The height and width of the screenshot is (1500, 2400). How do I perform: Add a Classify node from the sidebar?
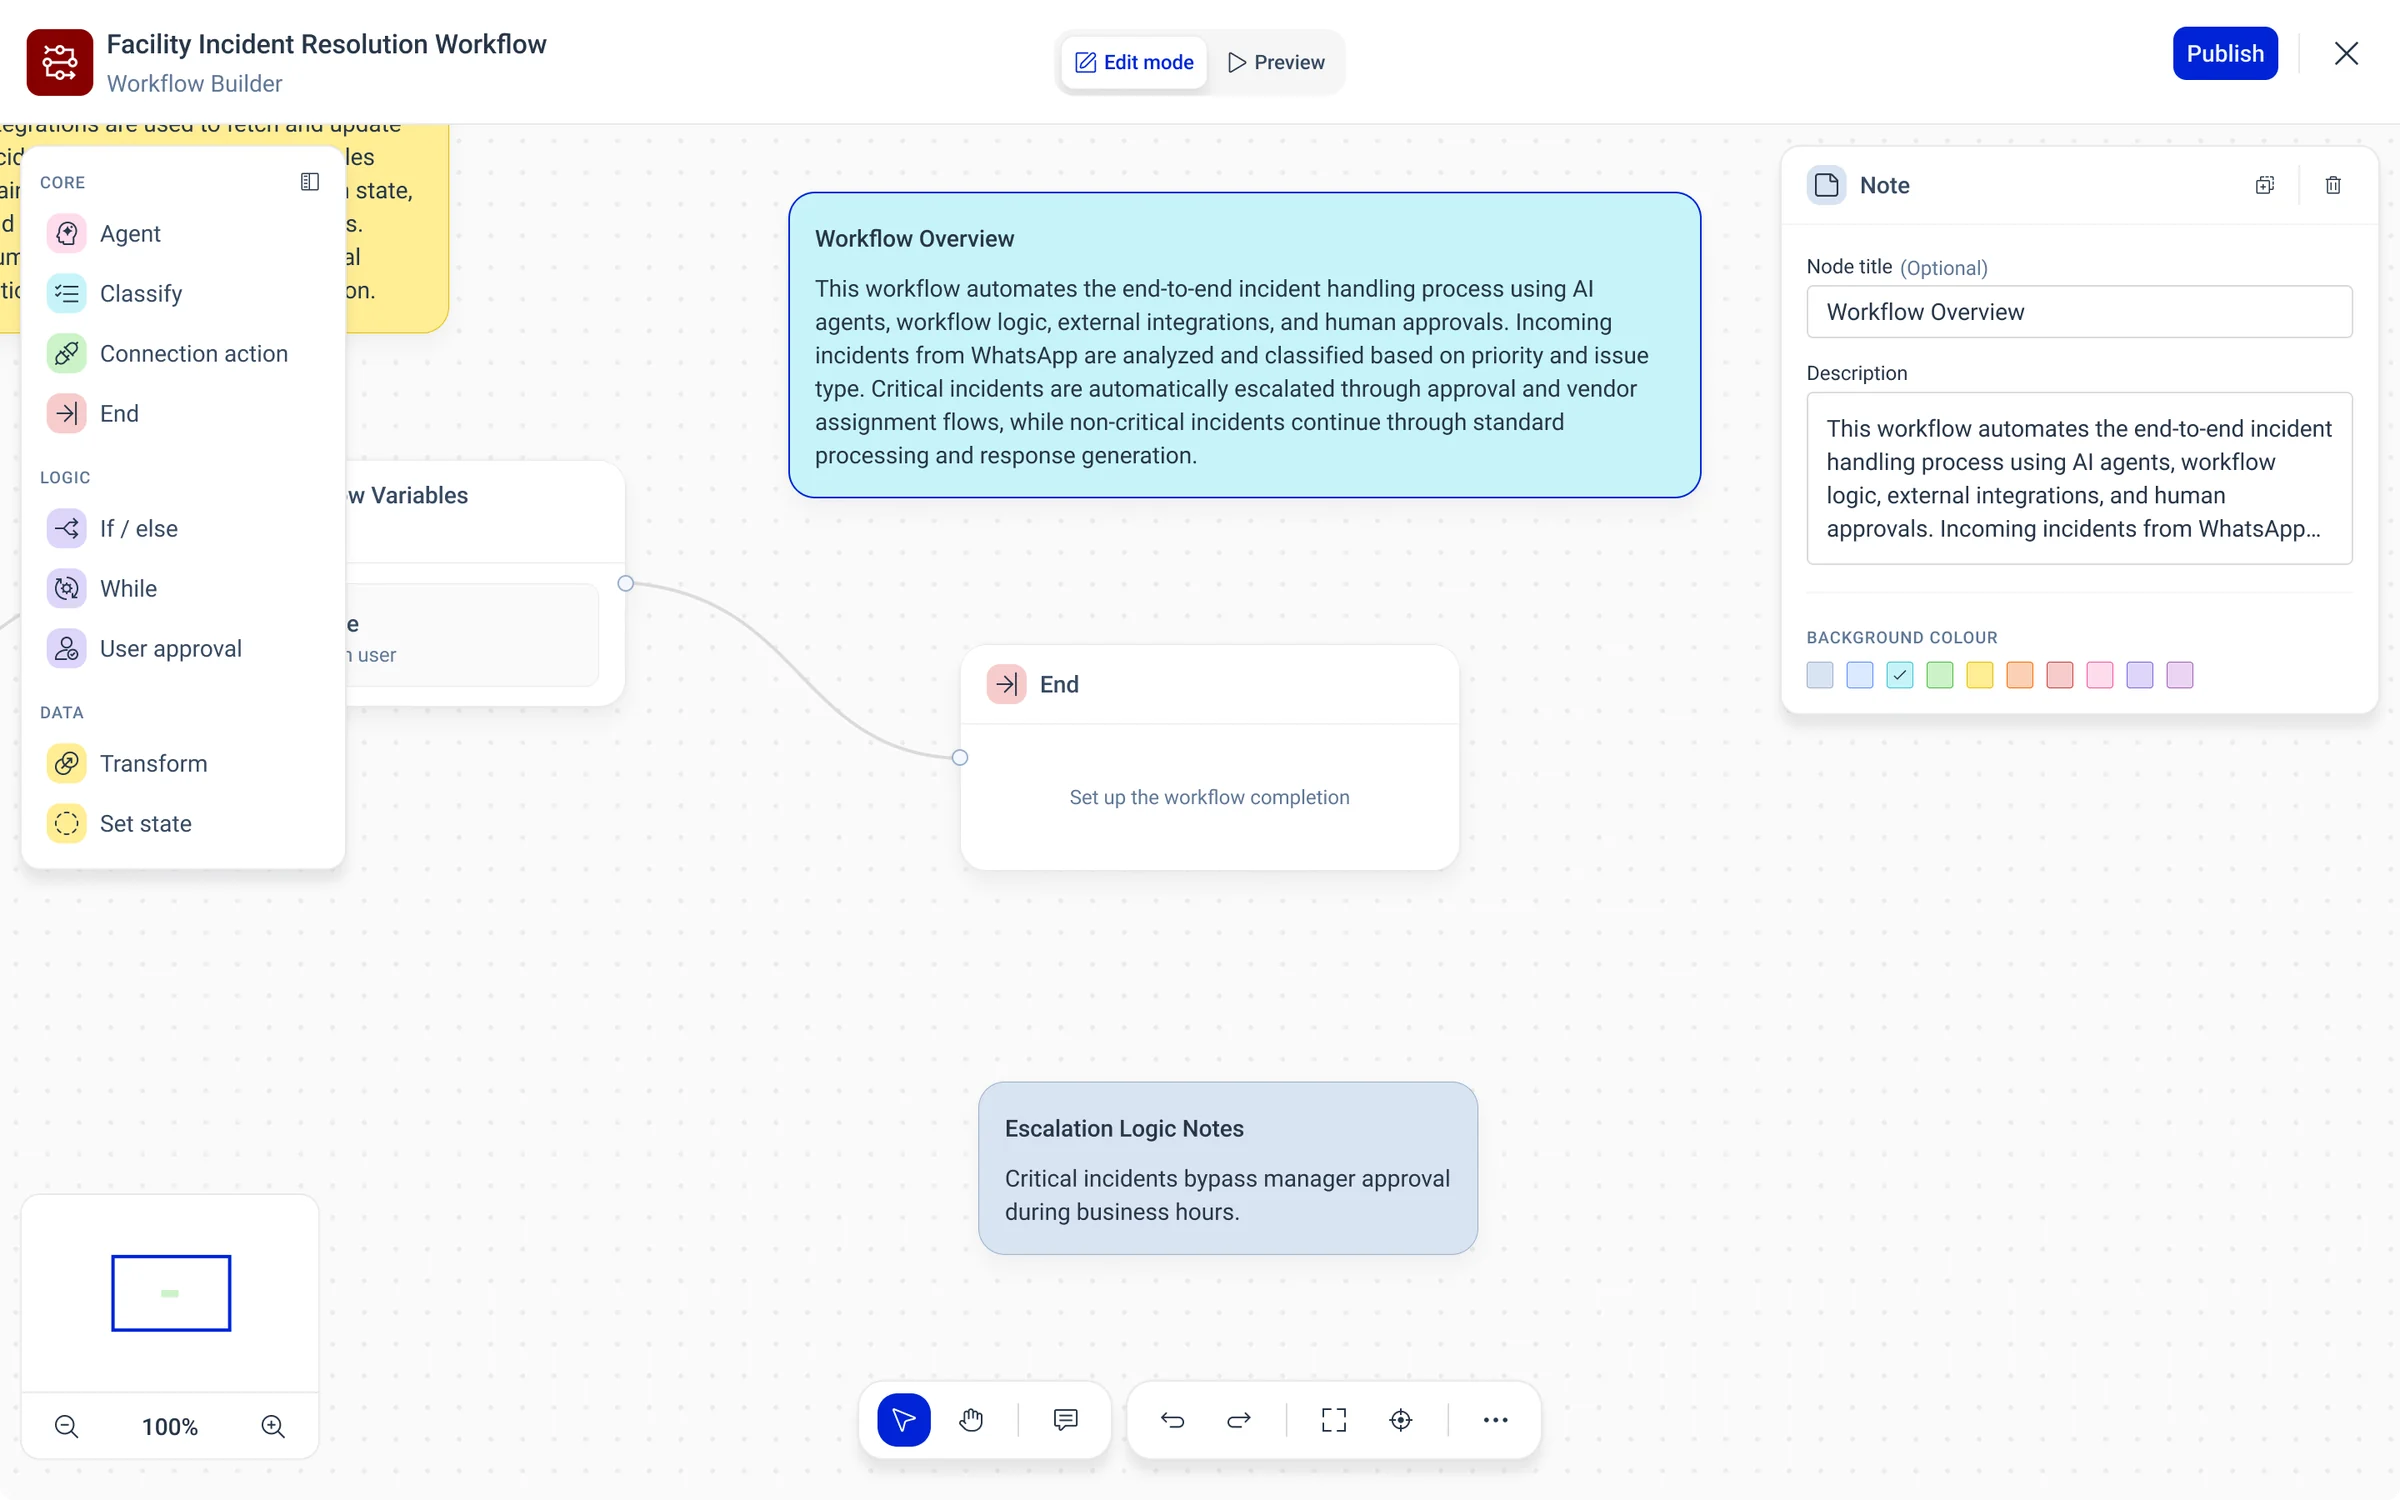[x=182, y=293]
